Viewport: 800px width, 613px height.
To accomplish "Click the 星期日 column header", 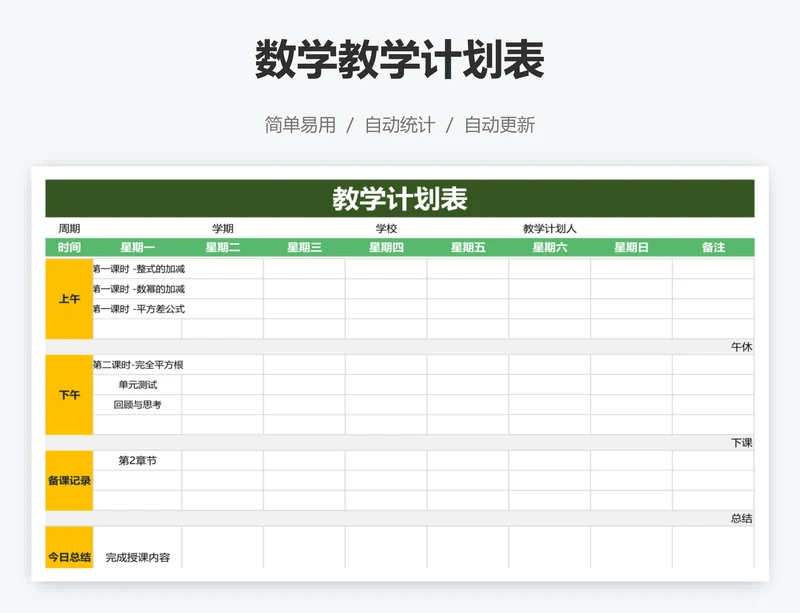I will coord(631,248).
